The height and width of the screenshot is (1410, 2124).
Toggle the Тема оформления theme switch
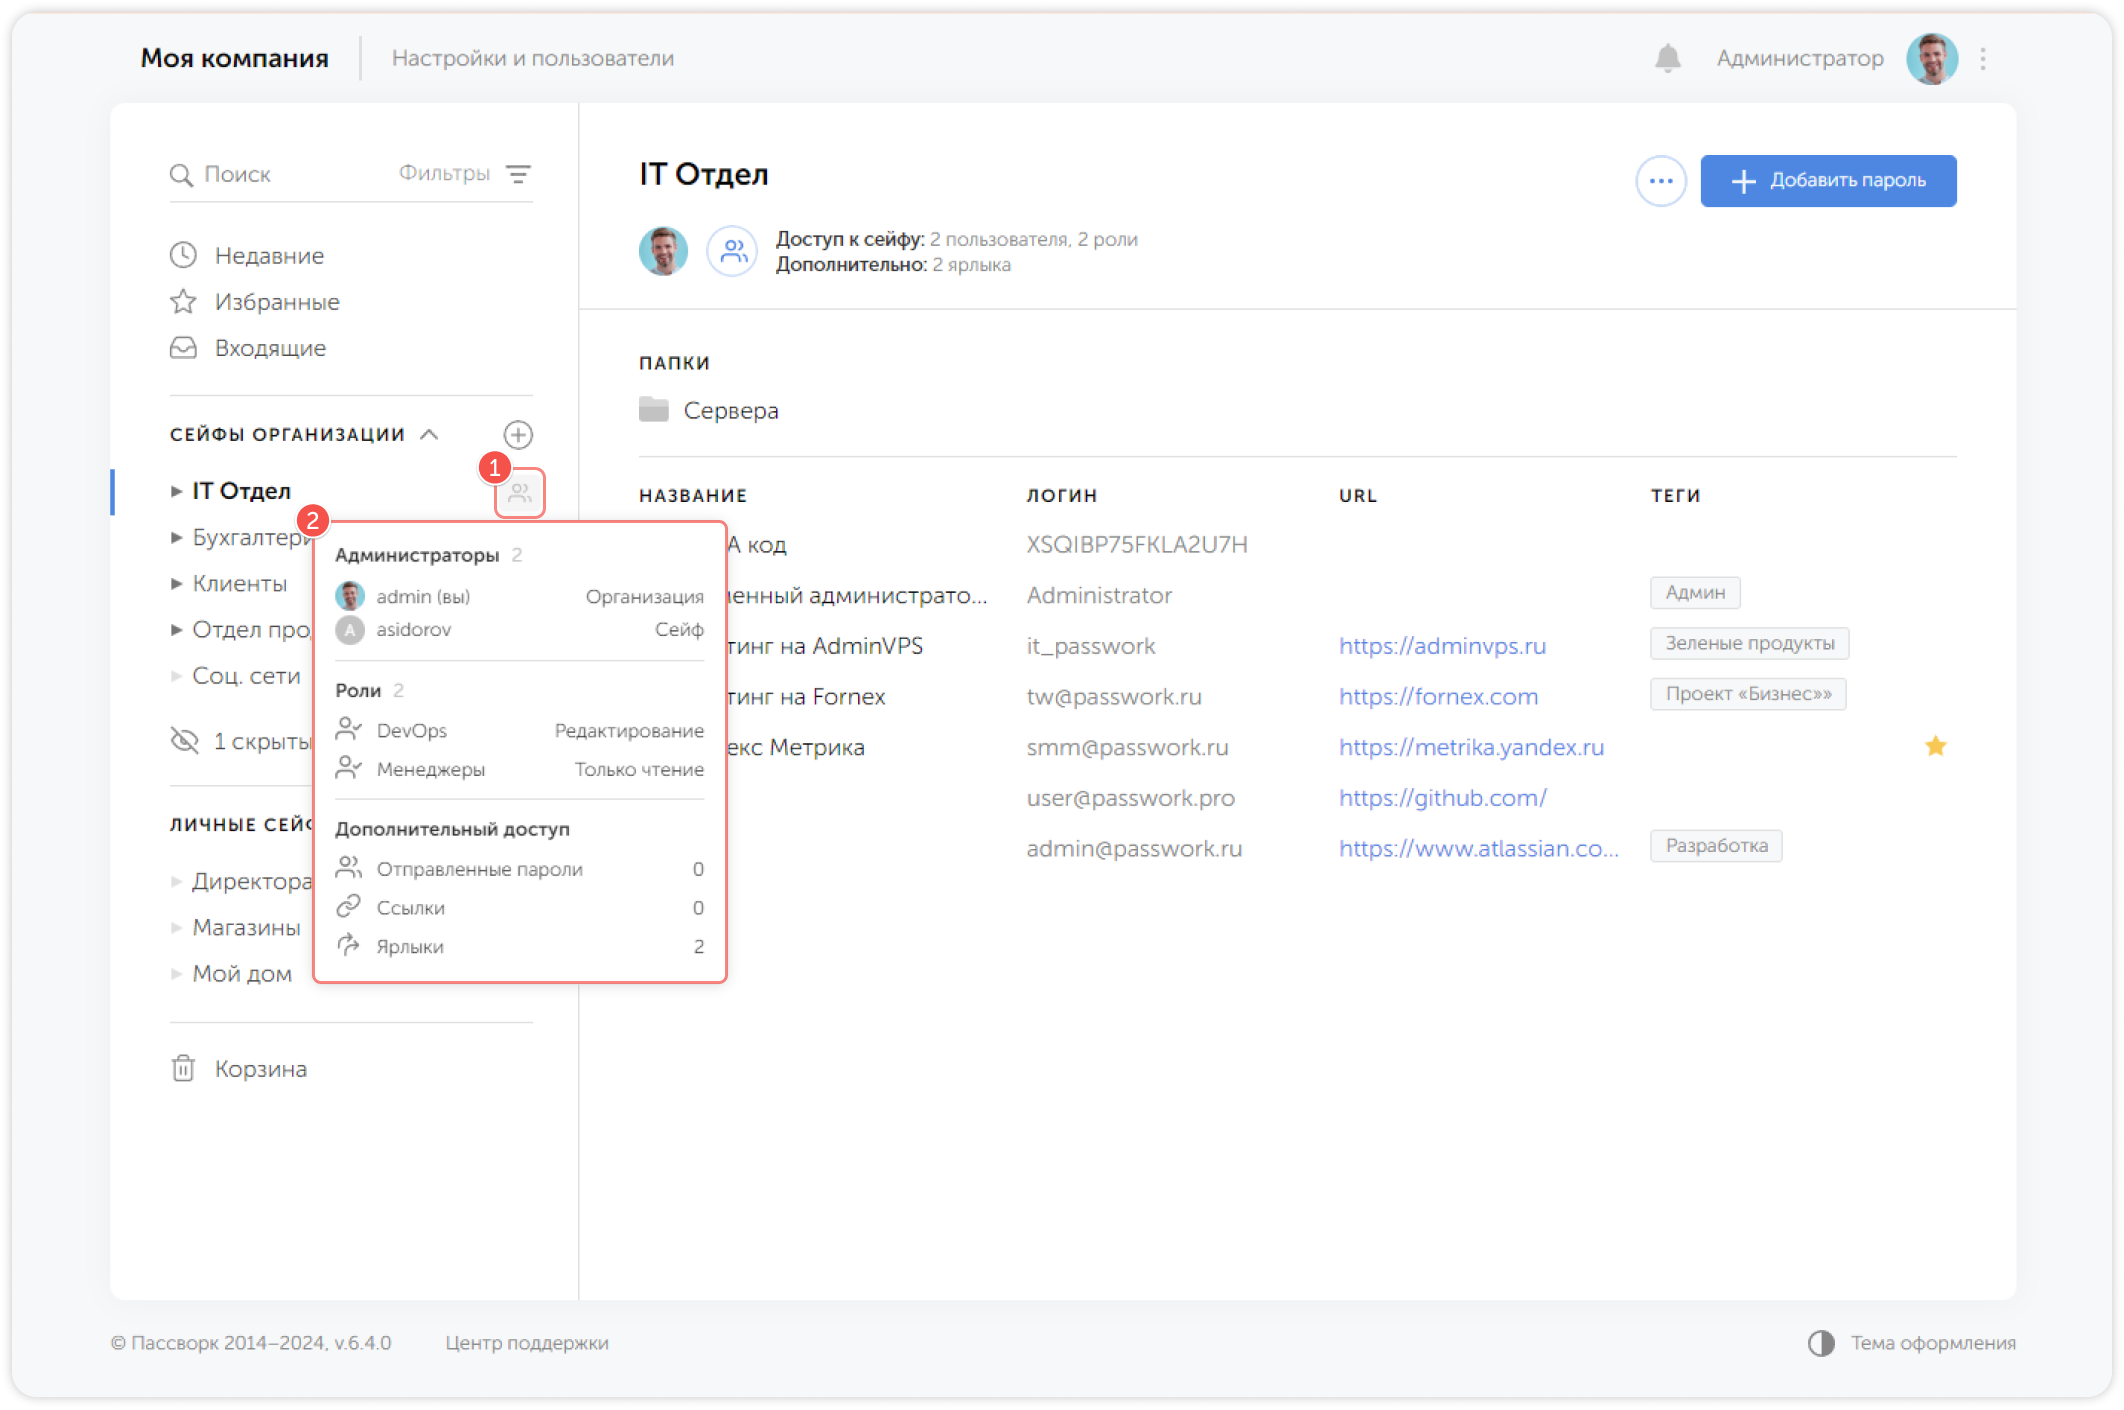pos(1820,1343)
